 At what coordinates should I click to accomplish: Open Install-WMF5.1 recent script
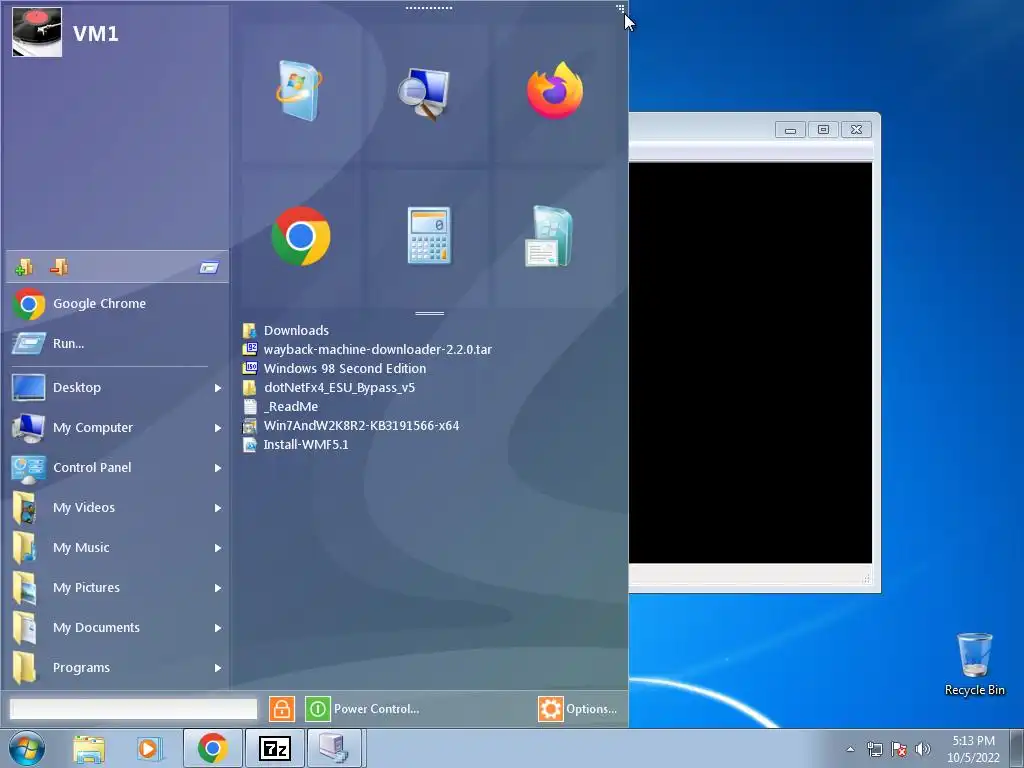(x=295, y=444)
